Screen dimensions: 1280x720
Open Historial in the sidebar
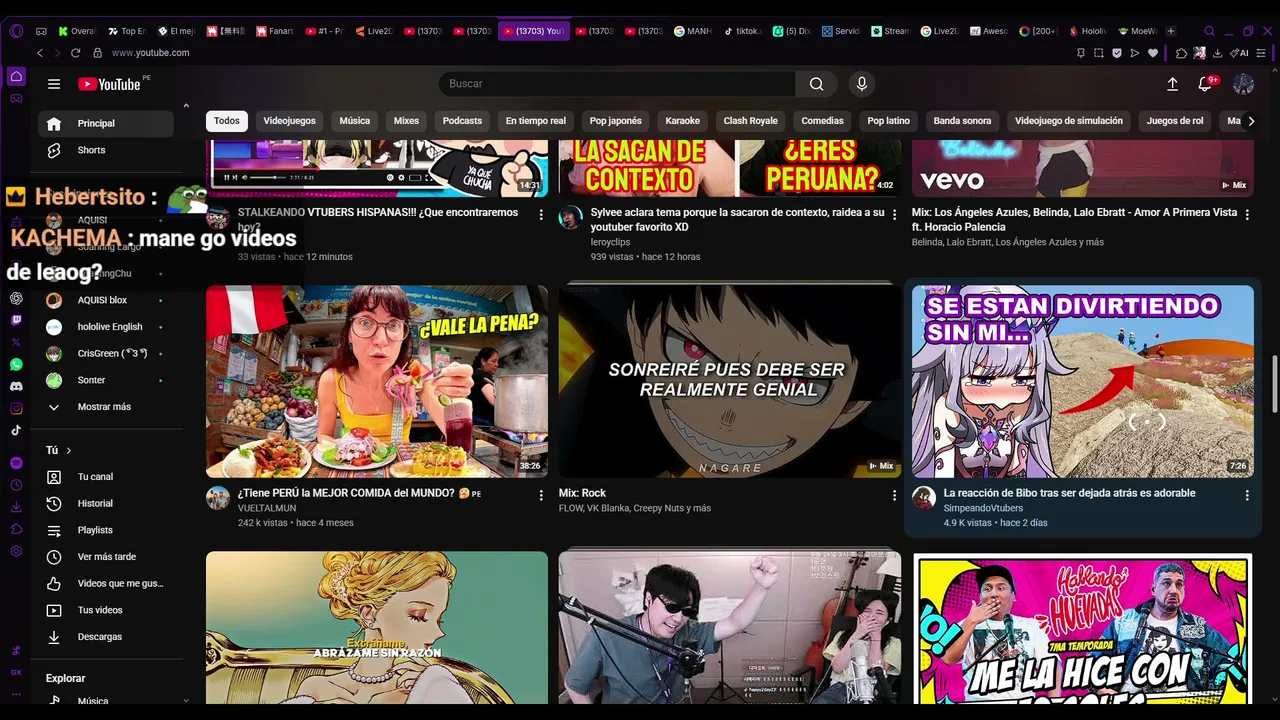click(106, 504)
